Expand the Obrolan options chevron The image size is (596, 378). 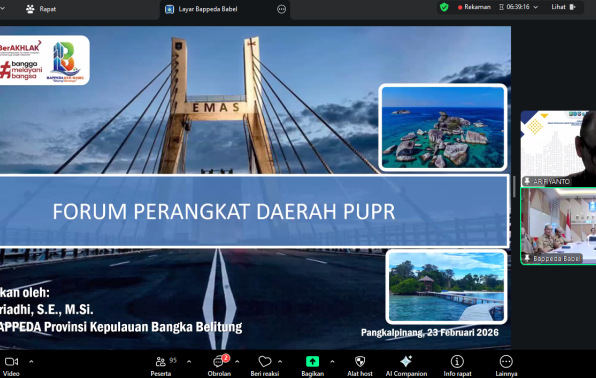click(237, 361)
